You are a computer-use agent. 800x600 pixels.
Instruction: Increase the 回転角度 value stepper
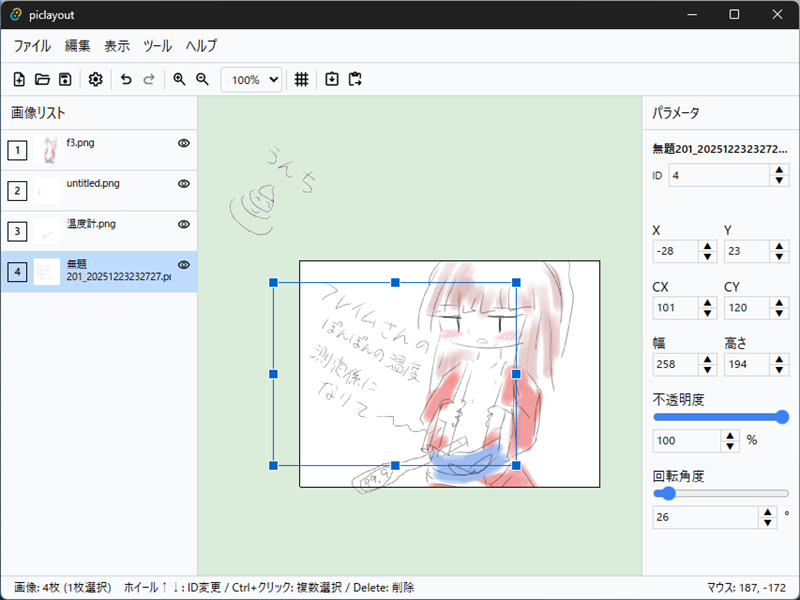click(x=767, y=512)
